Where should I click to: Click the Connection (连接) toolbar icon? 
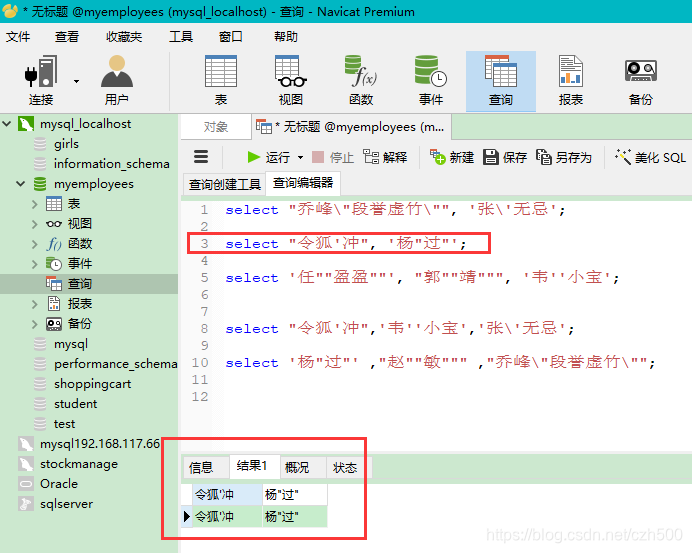[41, 80]
